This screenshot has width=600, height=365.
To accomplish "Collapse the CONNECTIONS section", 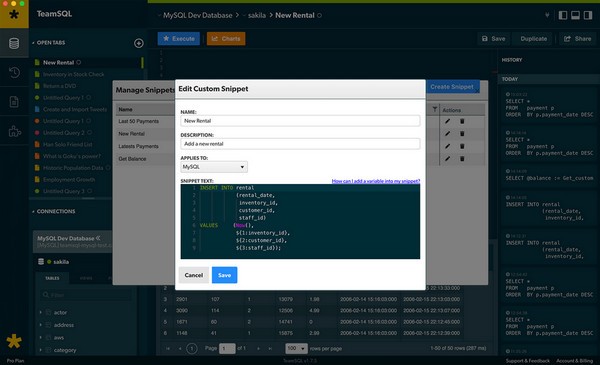I will point(33,212).
